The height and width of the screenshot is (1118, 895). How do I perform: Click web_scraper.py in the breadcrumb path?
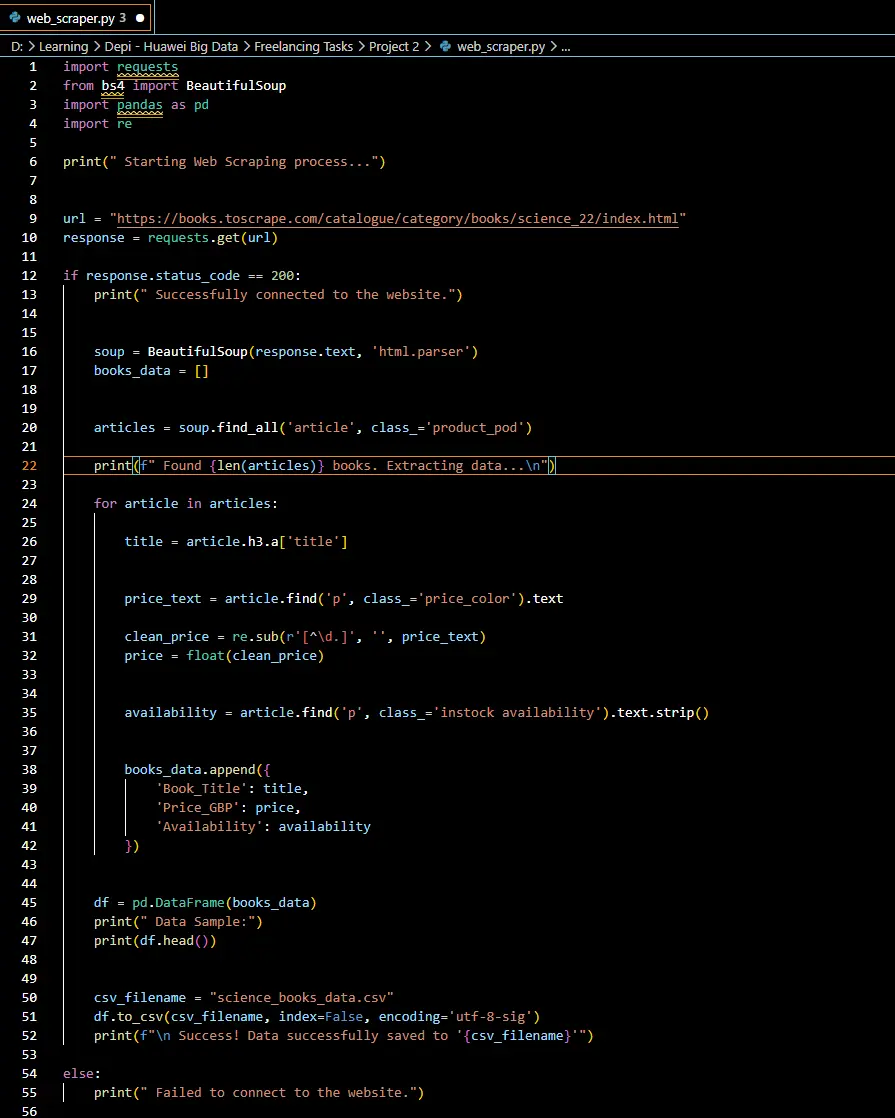[501, 46]
